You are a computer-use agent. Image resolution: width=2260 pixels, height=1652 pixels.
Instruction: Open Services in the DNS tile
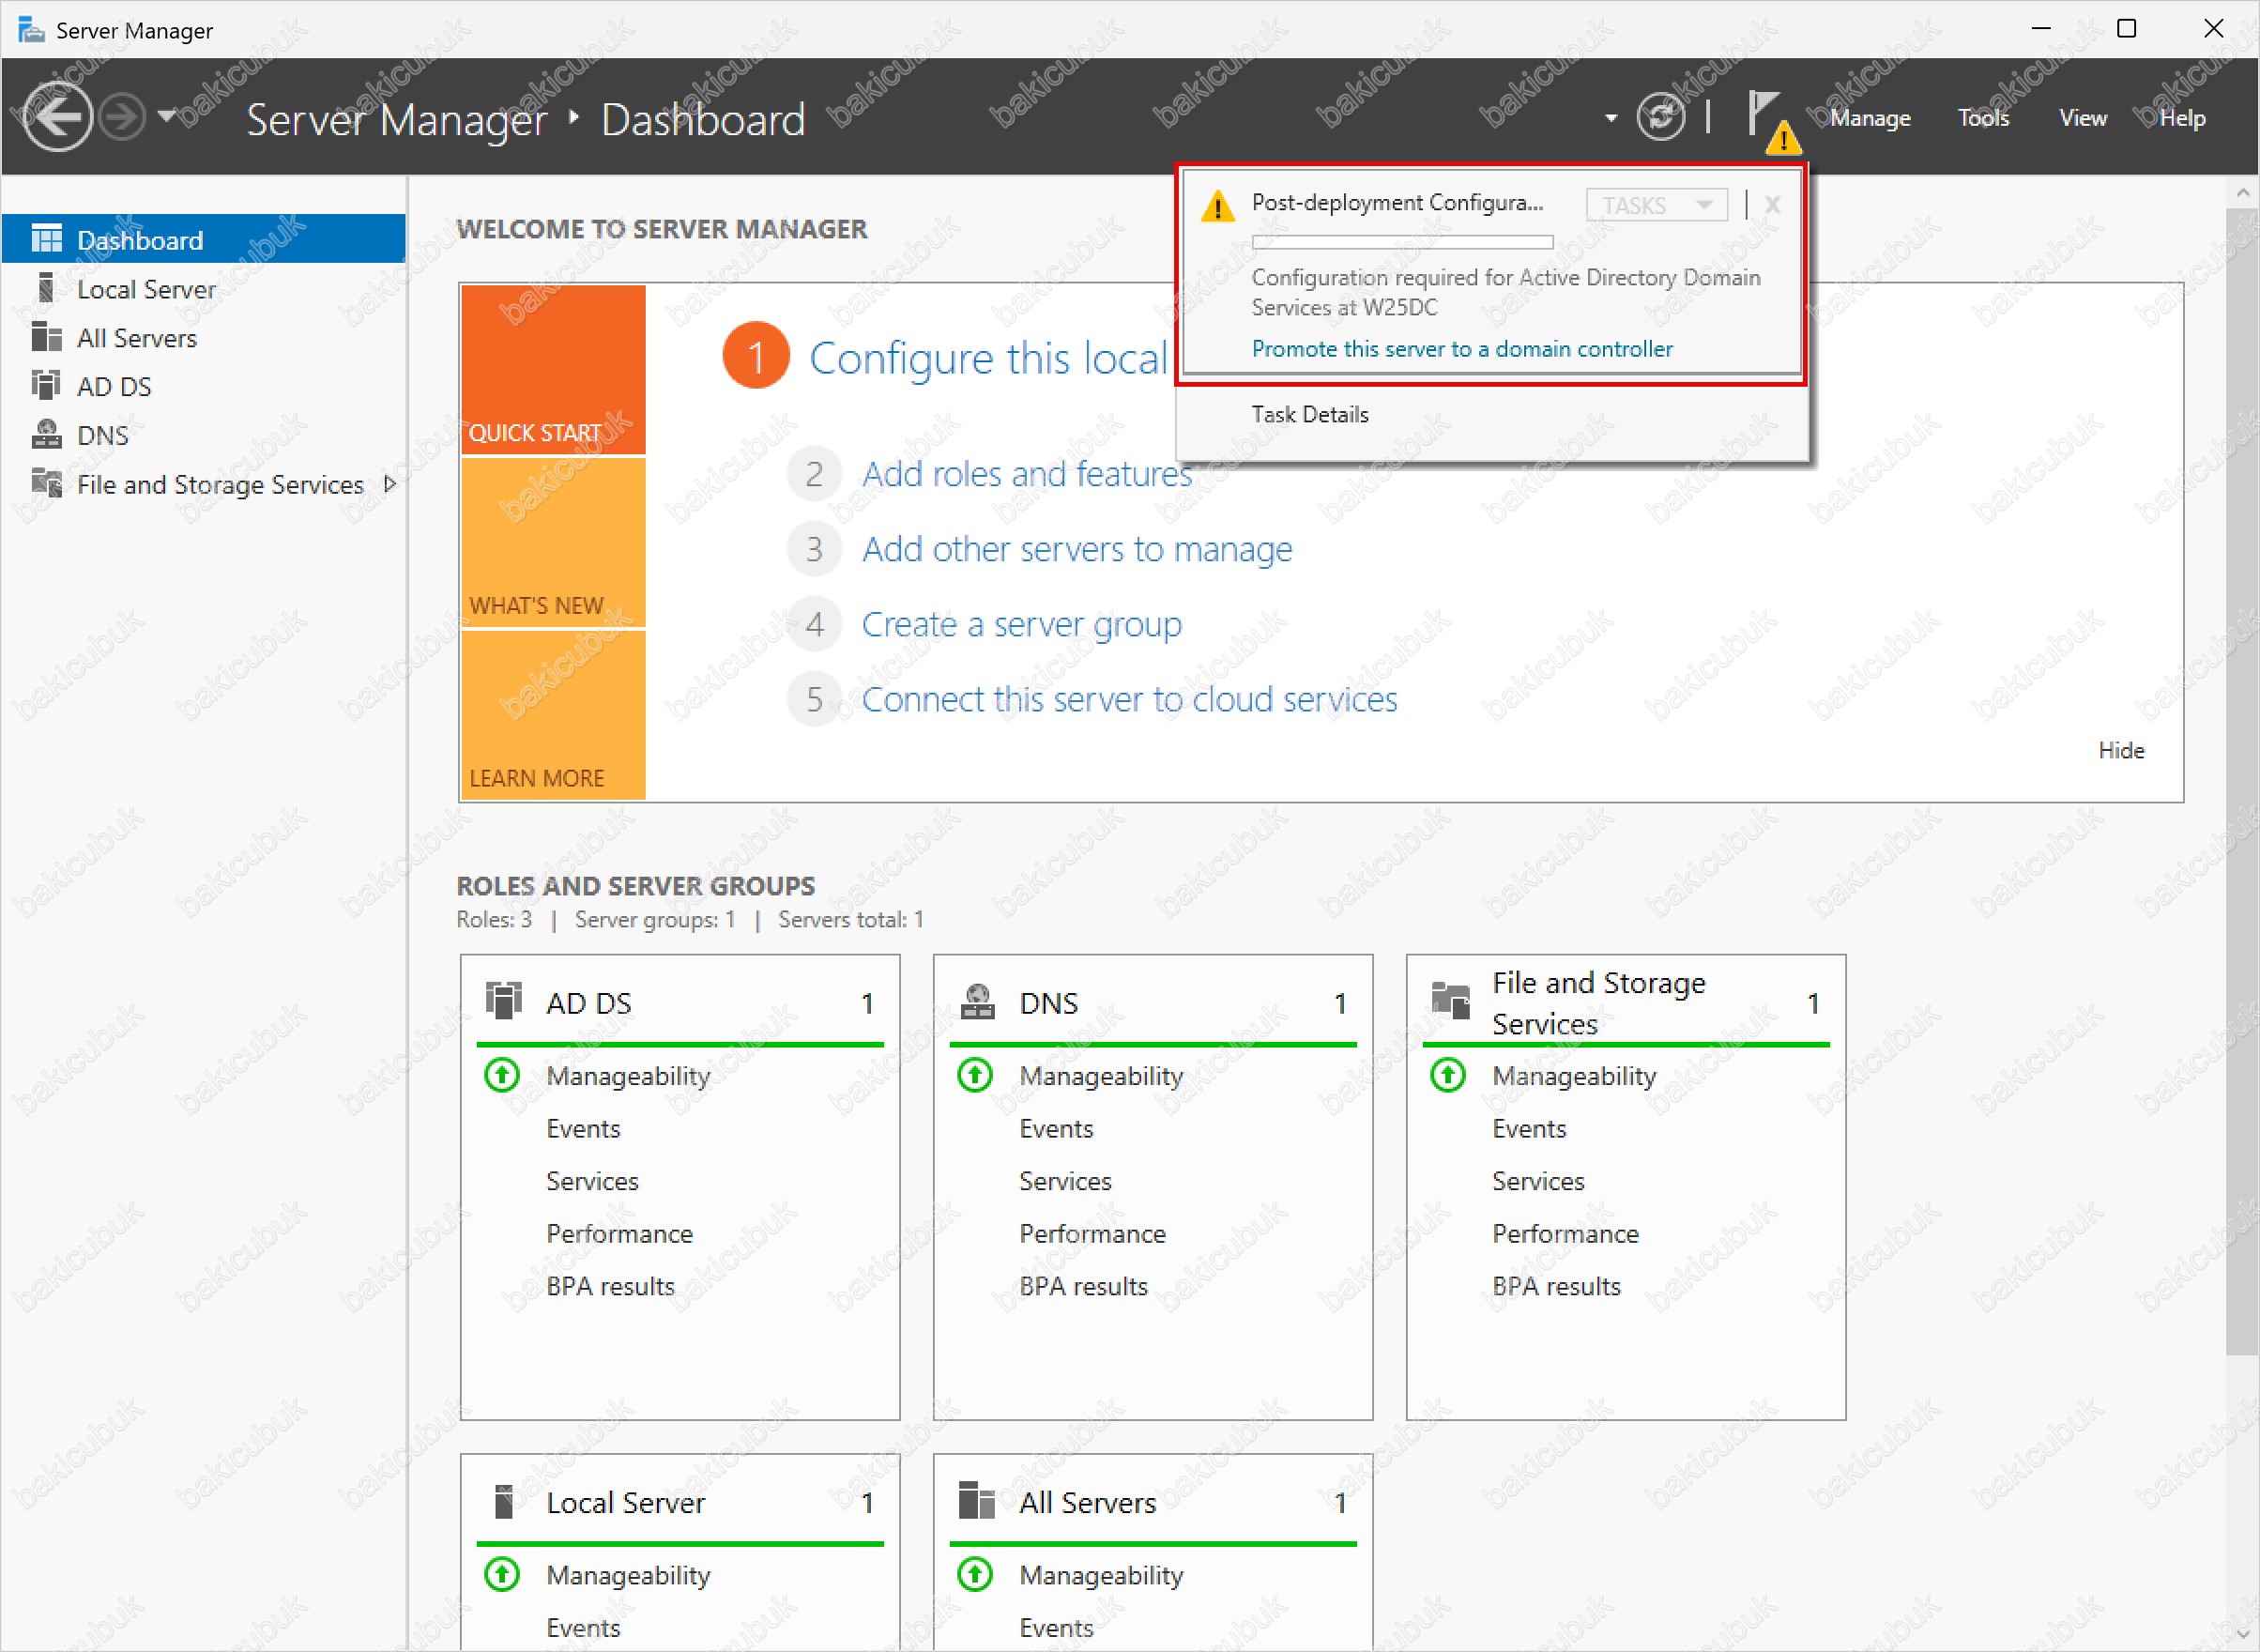[1065, 1181]
